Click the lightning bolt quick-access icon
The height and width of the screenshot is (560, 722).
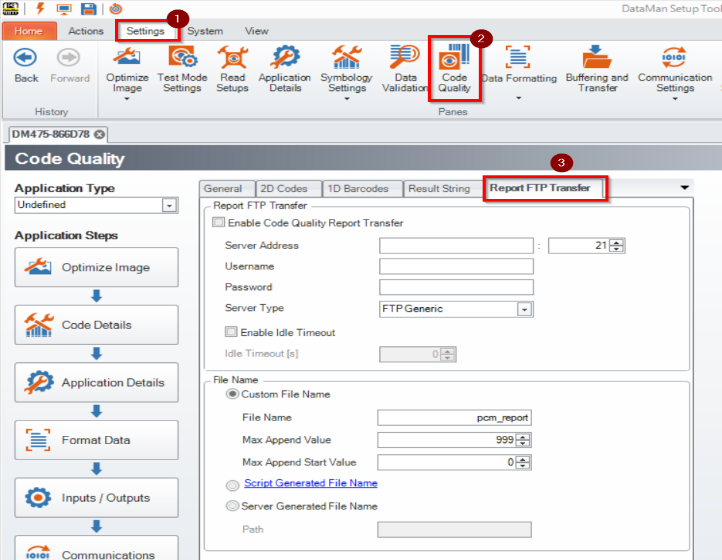pyautogui.click(x=41, y=9)
